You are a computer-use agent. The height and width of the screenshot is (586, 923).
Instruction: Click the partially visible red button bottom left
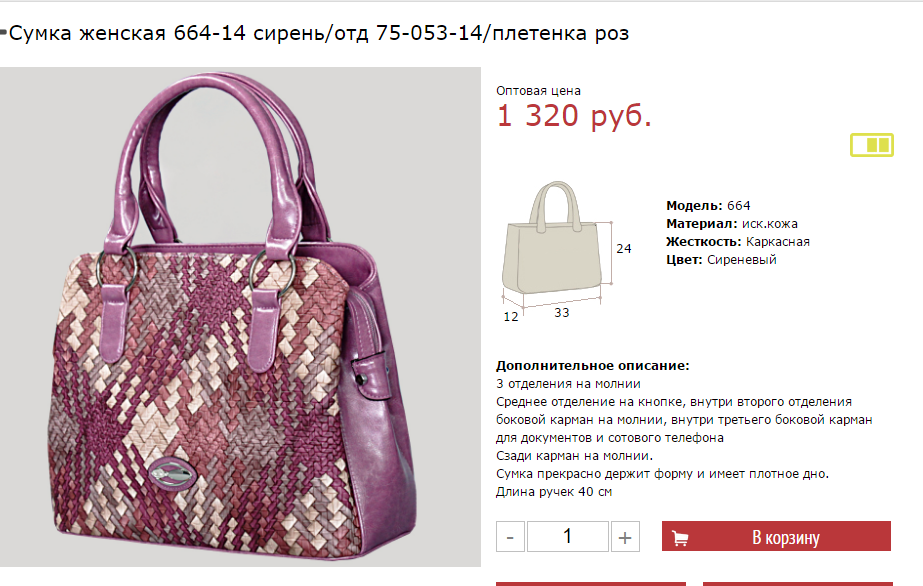pyautogui.click(x=591, y=584)
